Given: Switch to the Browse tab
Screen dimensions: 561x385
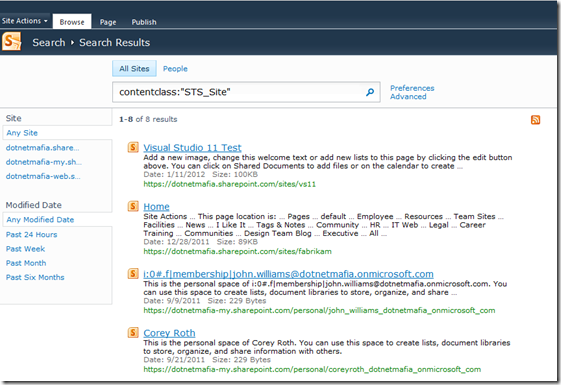Looking at the screenshot, I should click(x=72, y=22).
